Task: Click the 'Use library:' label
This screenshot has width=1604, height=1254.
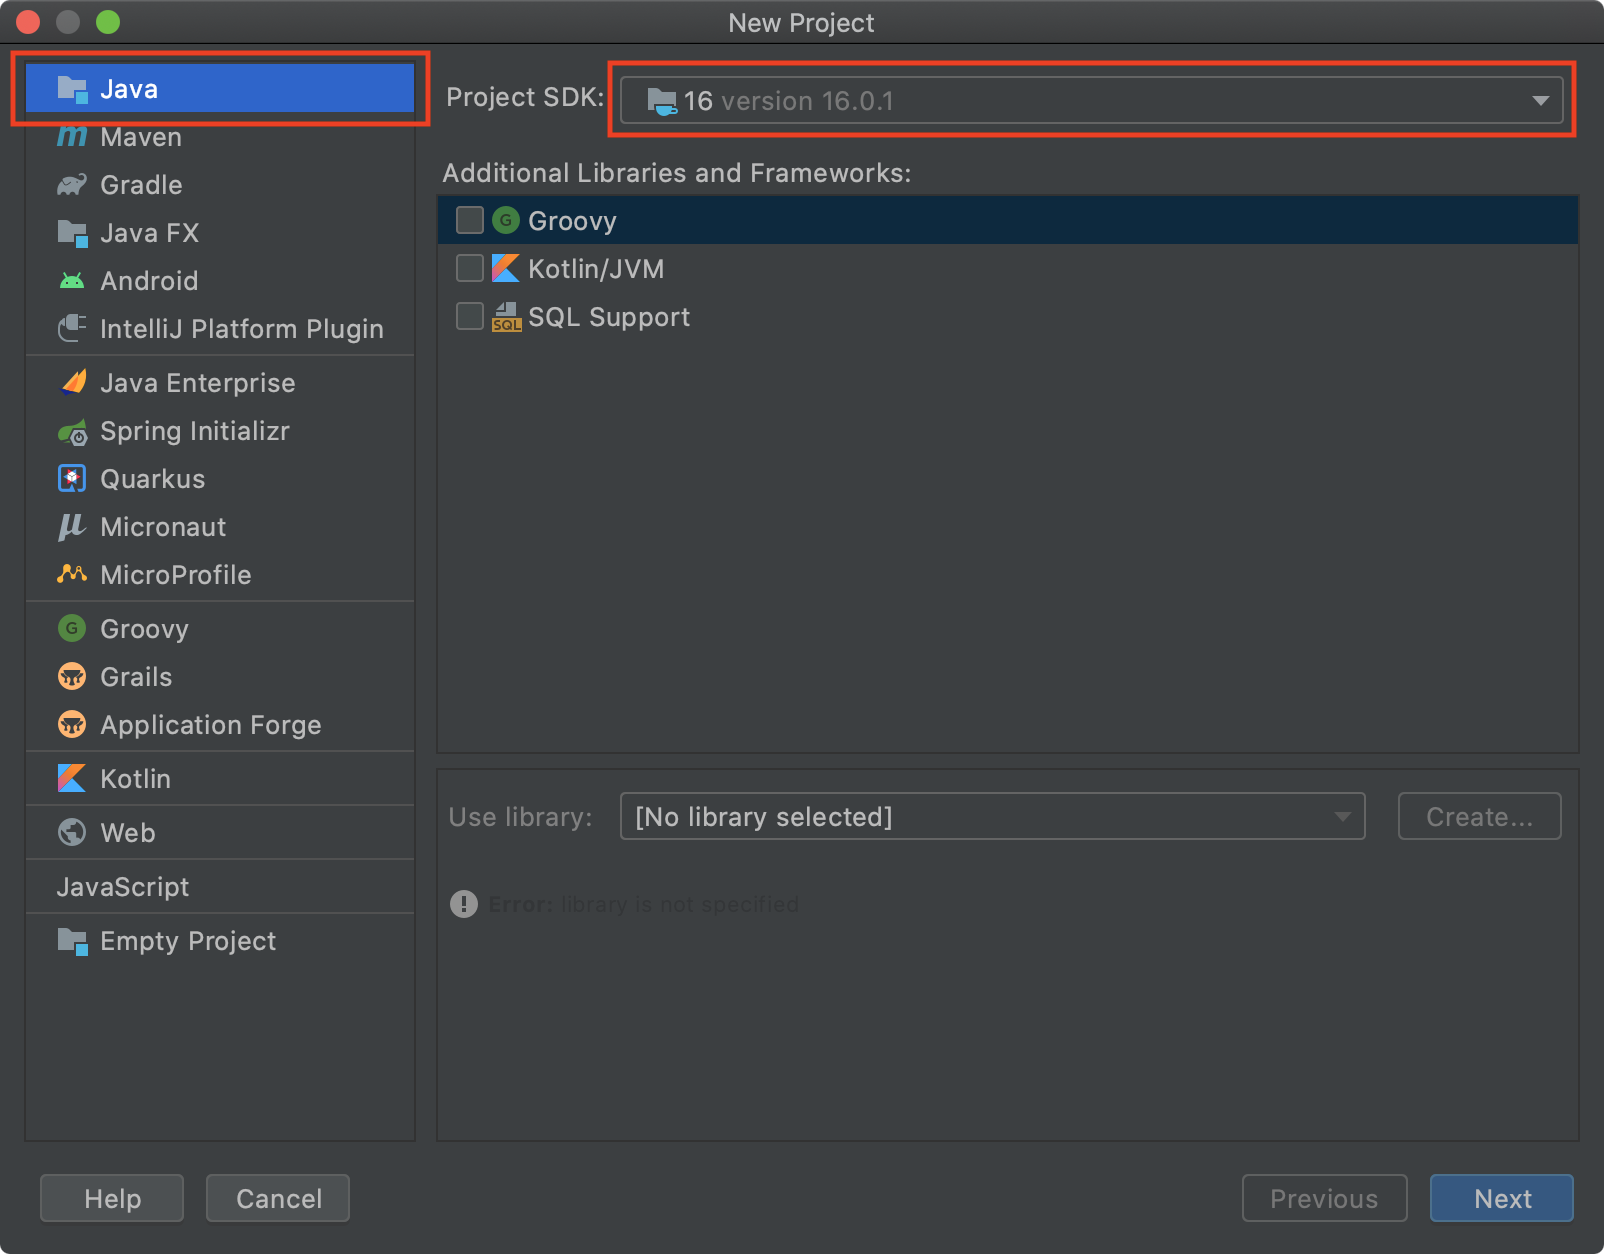Action: pos(520,817)
